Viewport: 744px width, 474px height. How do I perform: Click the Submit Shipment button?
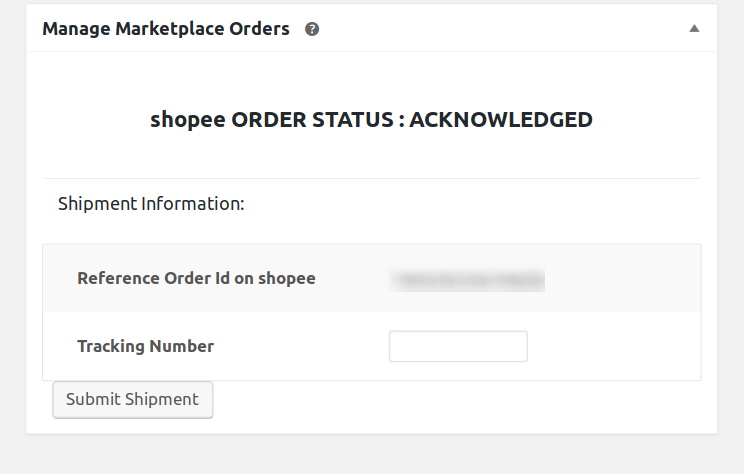coord(132,400)
